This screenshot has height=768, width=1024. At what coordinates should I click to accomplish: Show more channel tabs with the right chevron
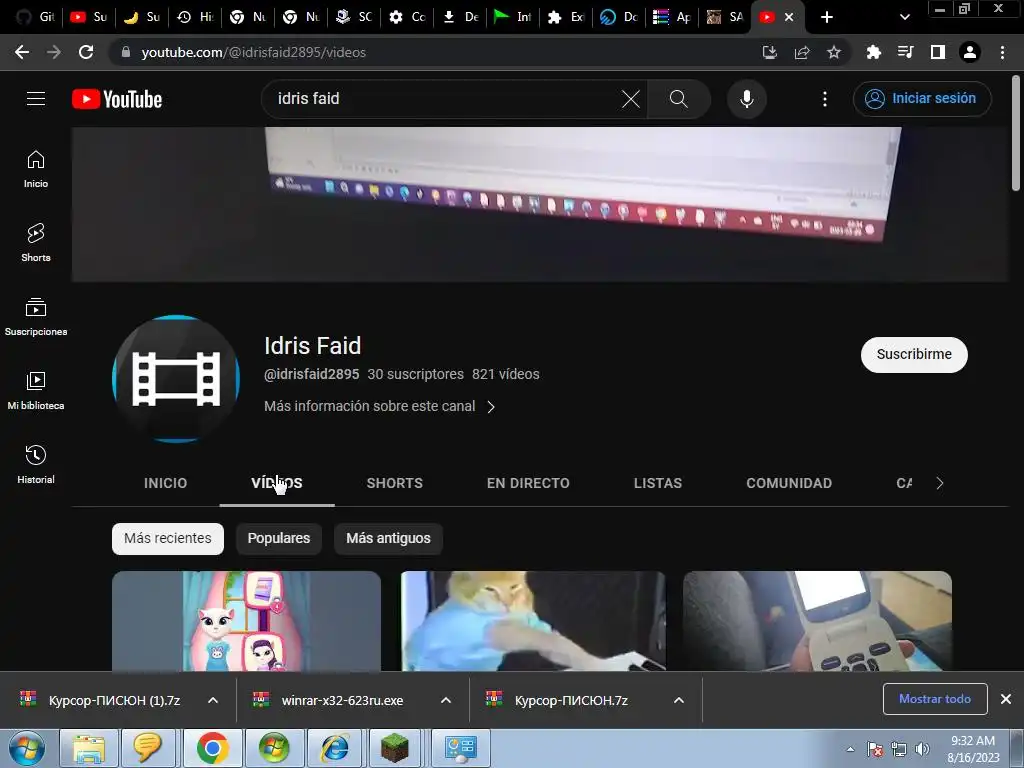[x=940, y=483]
